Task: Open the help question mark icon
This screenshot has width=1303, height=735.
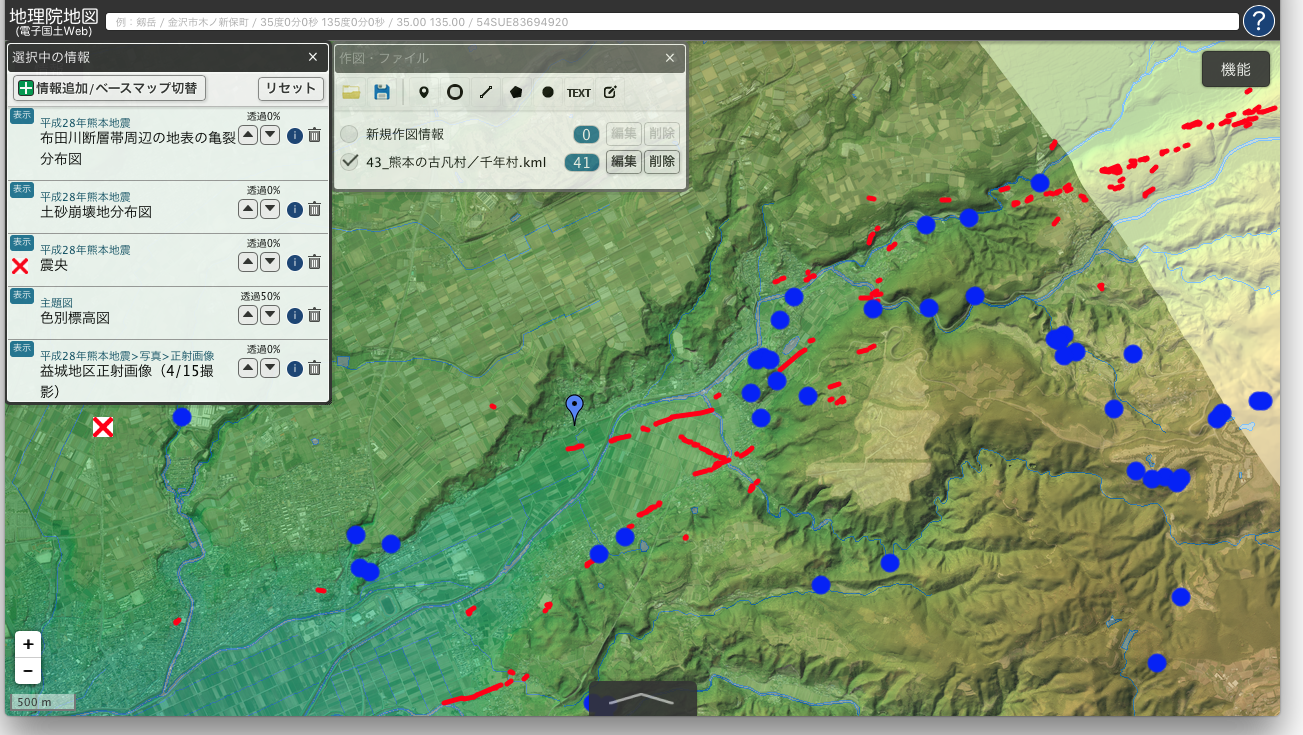Action: [1258, 21]
